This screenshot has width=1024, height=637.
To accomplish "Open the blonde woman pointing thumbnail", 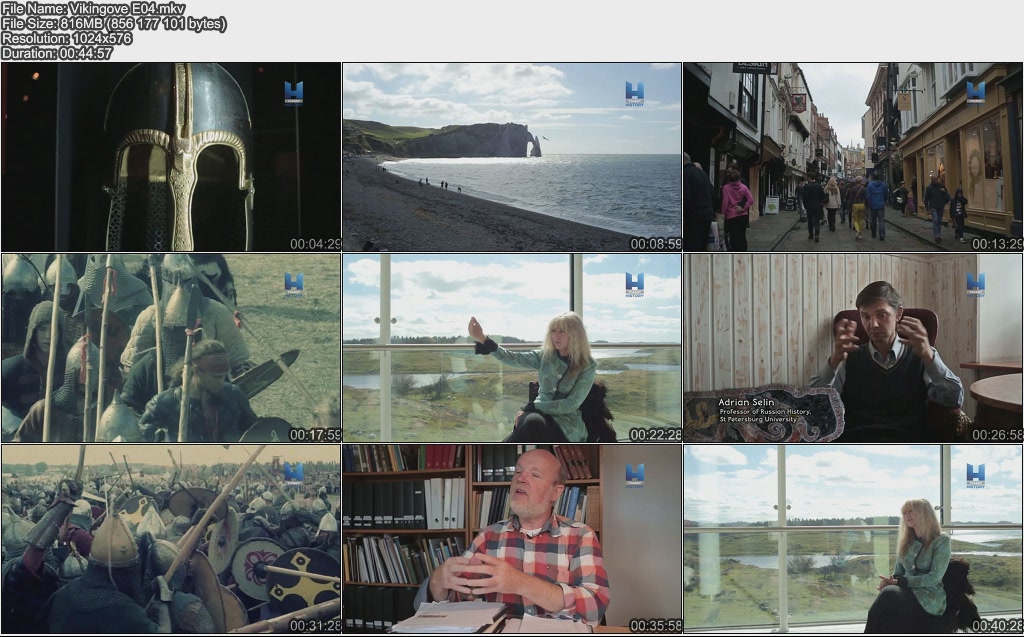I will pyautogui.click(x=511, y=347).
